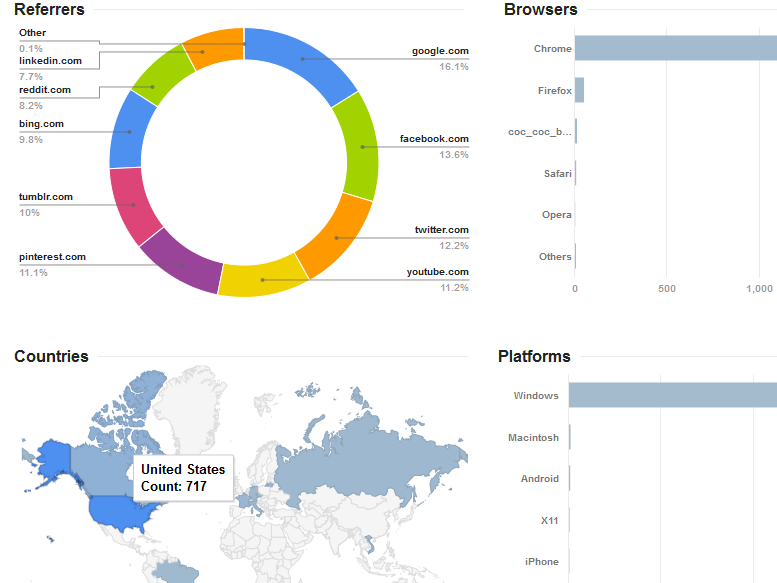This screenshot has height=583, width=777.
Task: Click the reddit.com green donut segment
Action: (x=153, y=87)
